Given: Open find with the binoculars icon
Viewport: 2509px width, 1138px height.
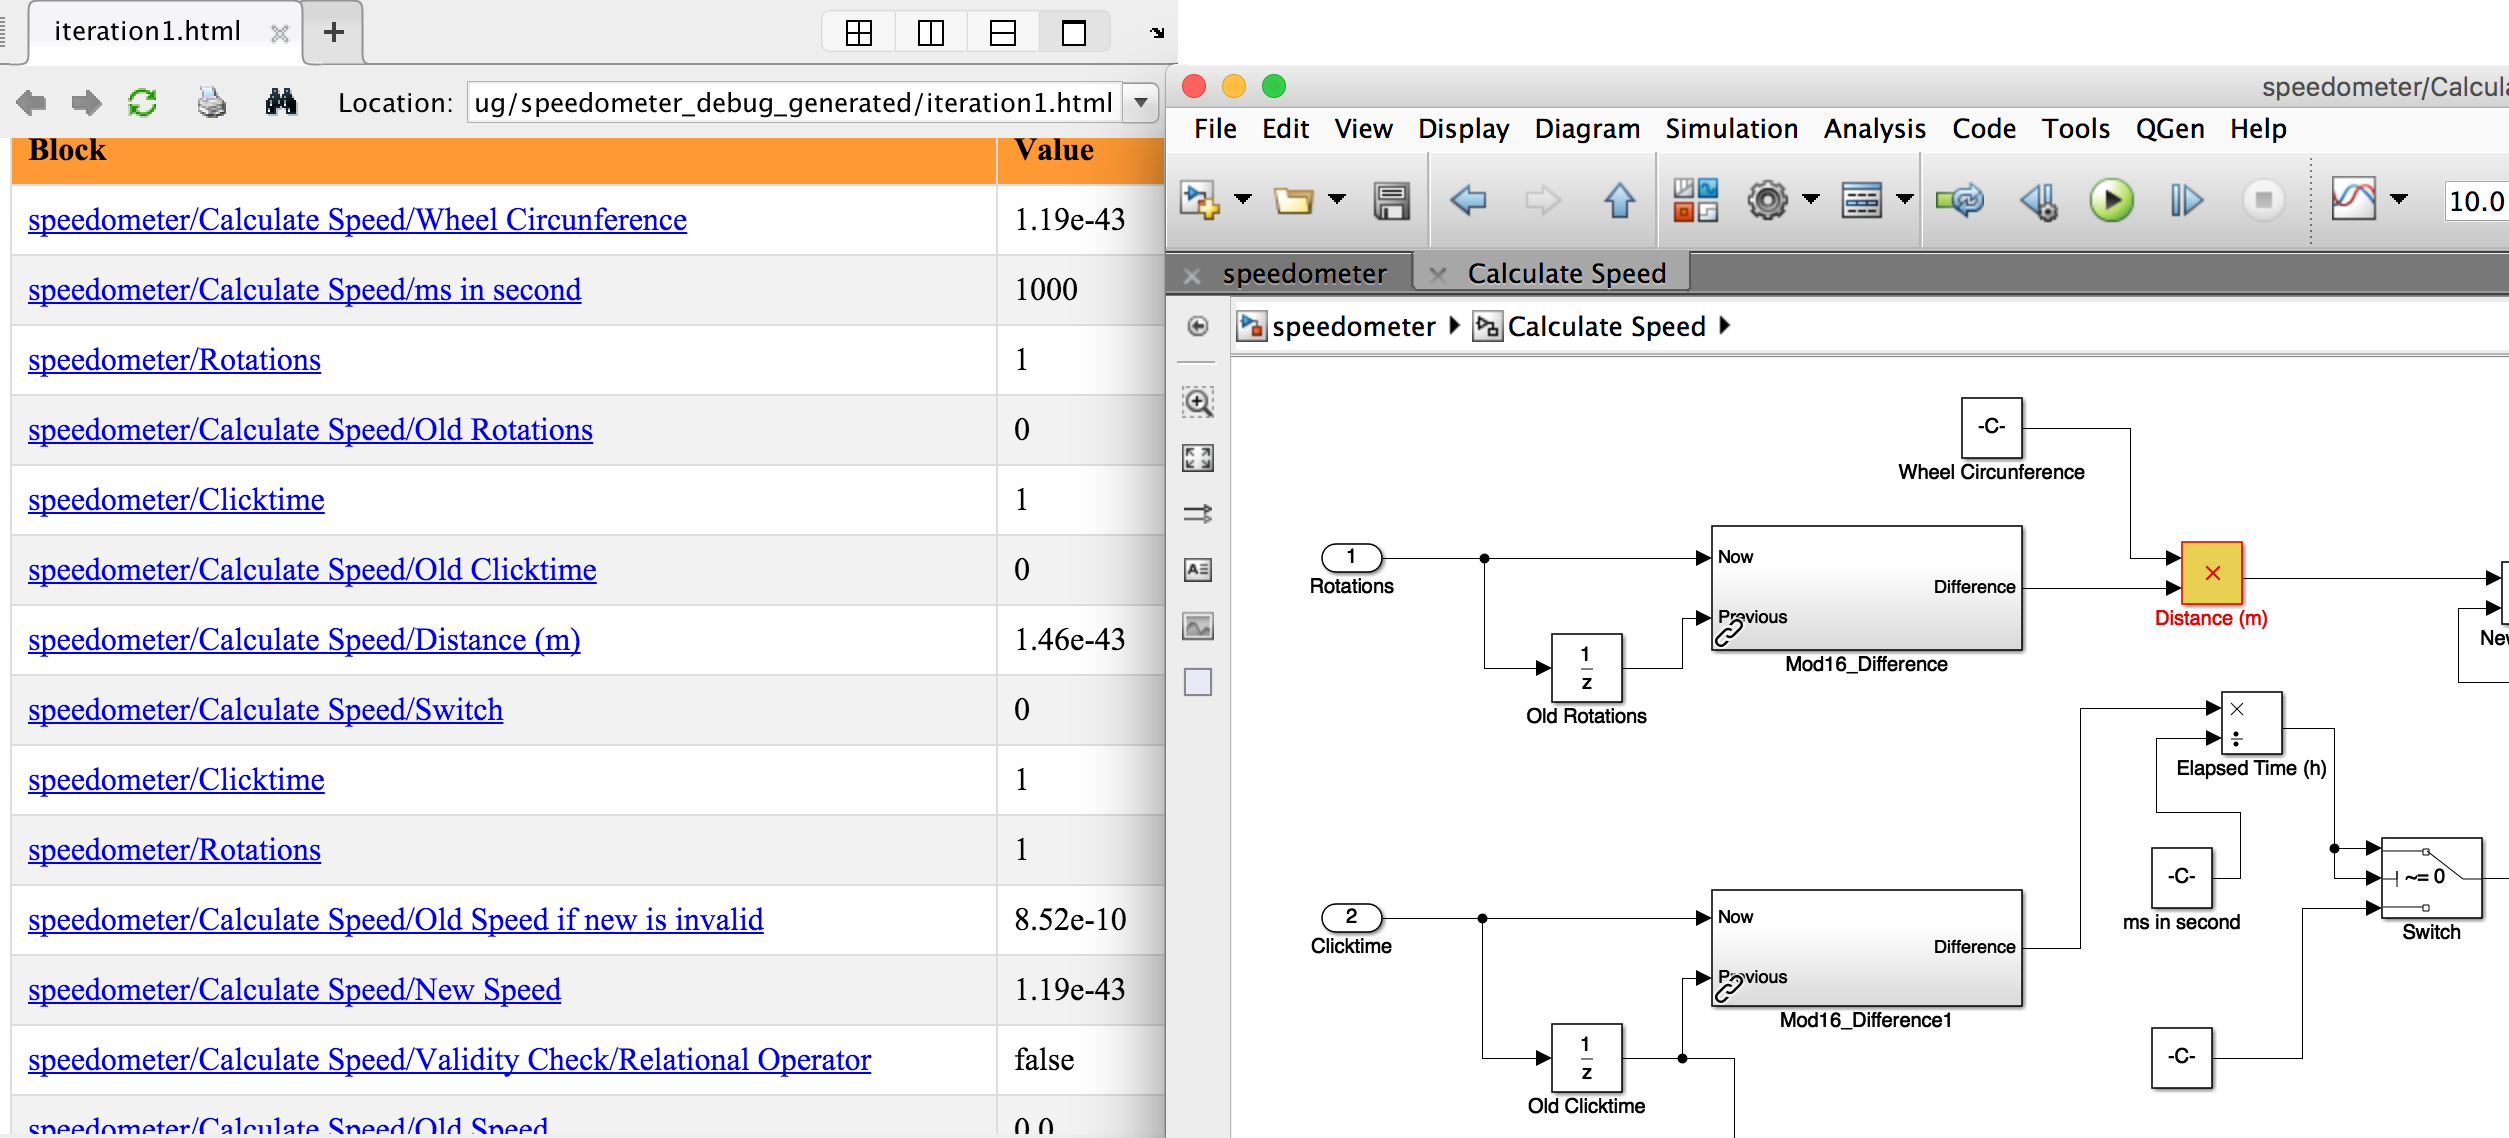Looking at the screenshot, I should click(281, 101).
